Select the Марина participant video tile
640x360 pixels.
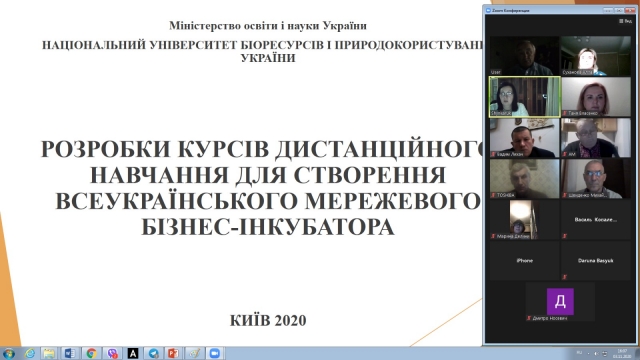[x=524, y=220]
